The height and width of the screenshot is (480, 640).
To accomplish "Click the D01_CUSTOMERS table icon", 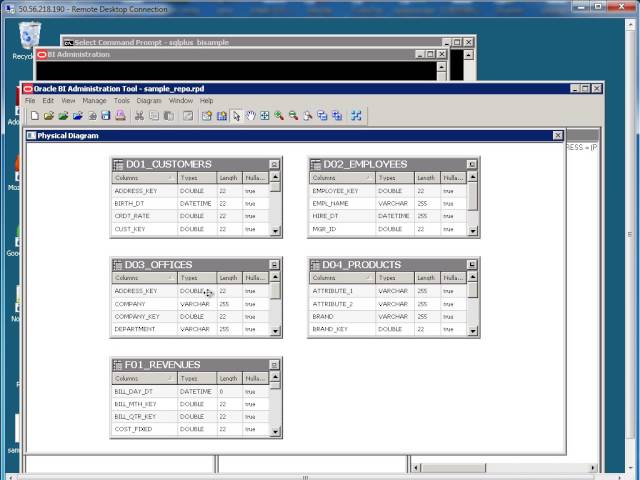I will point(118,164).
